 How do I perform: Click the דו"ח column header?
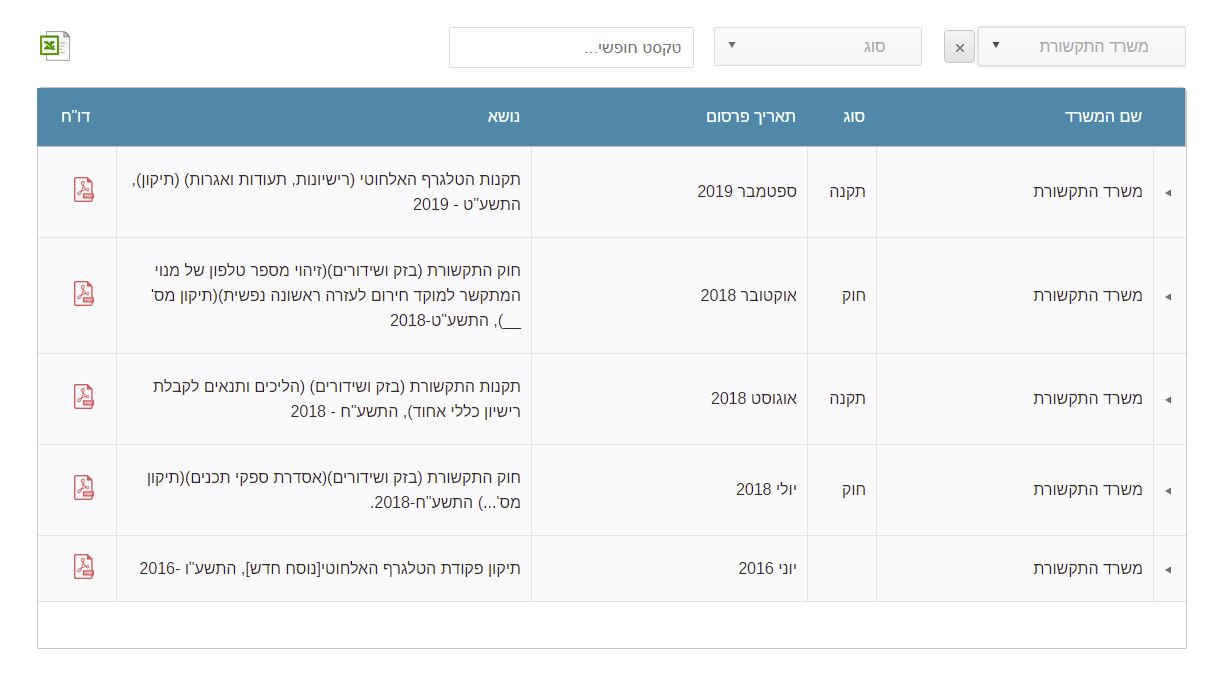point(76,117)
